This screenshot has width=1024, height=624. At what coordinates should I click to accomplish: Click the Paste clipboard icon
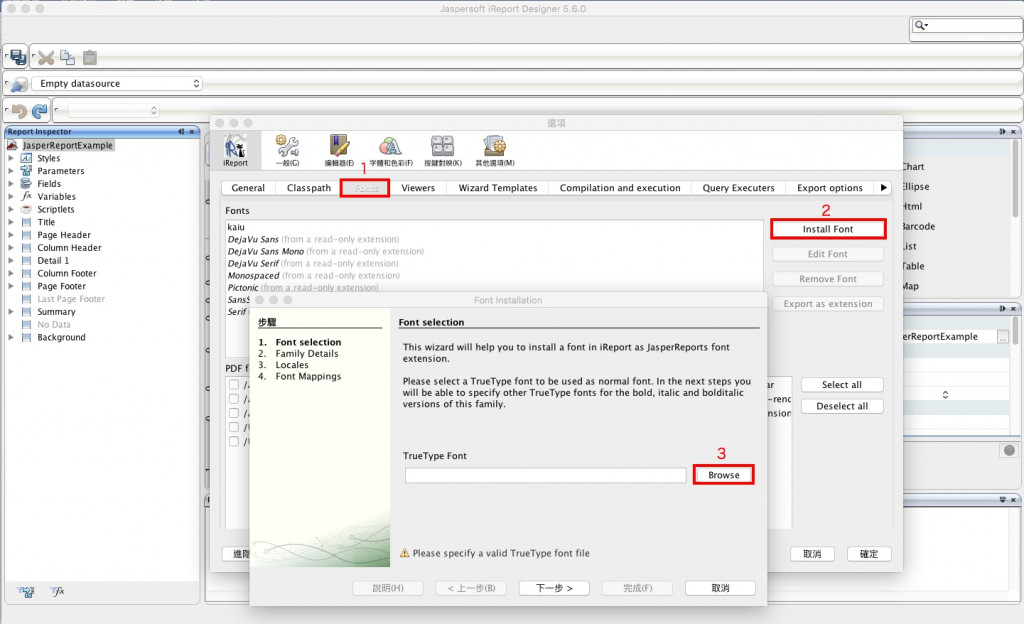tap(90, 57)
